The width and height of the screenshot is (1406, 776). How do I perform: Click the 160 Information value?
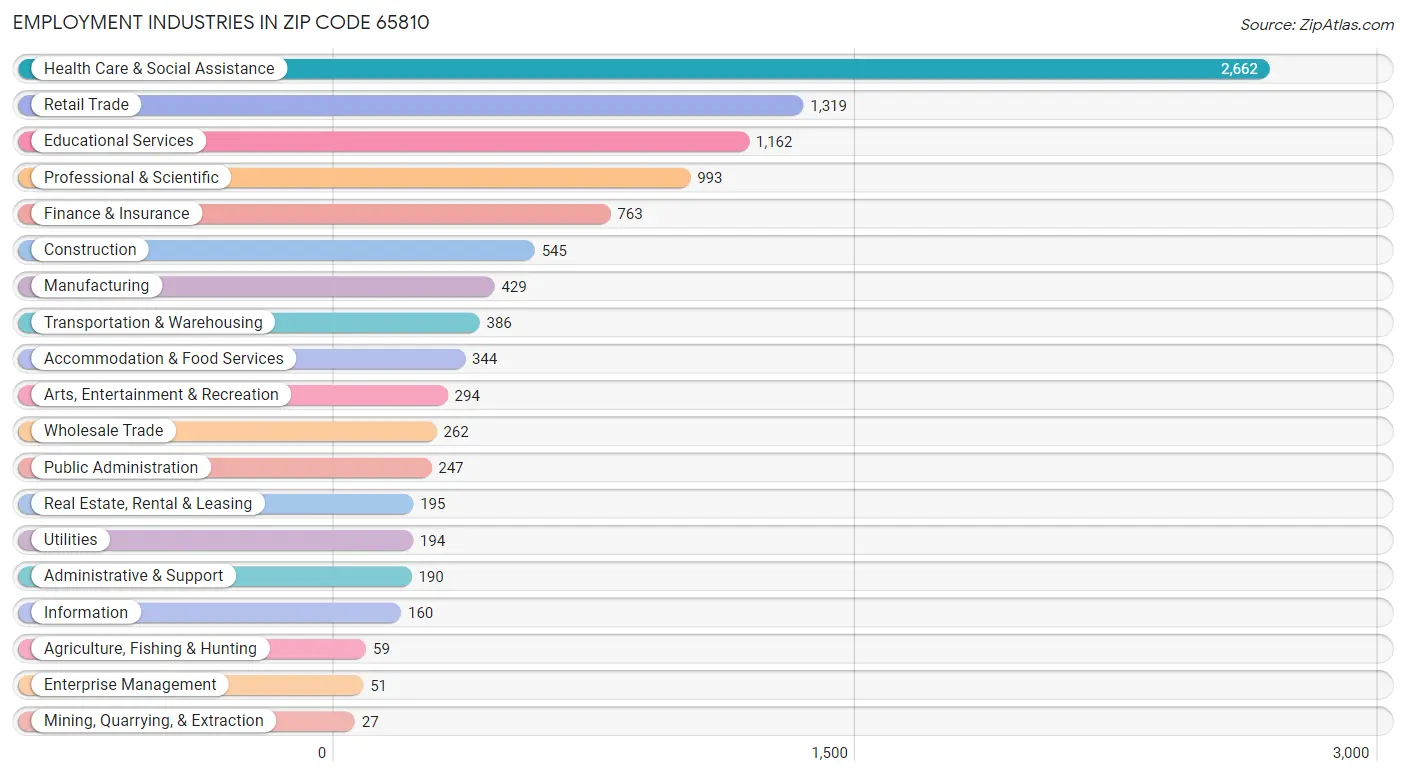421,613
